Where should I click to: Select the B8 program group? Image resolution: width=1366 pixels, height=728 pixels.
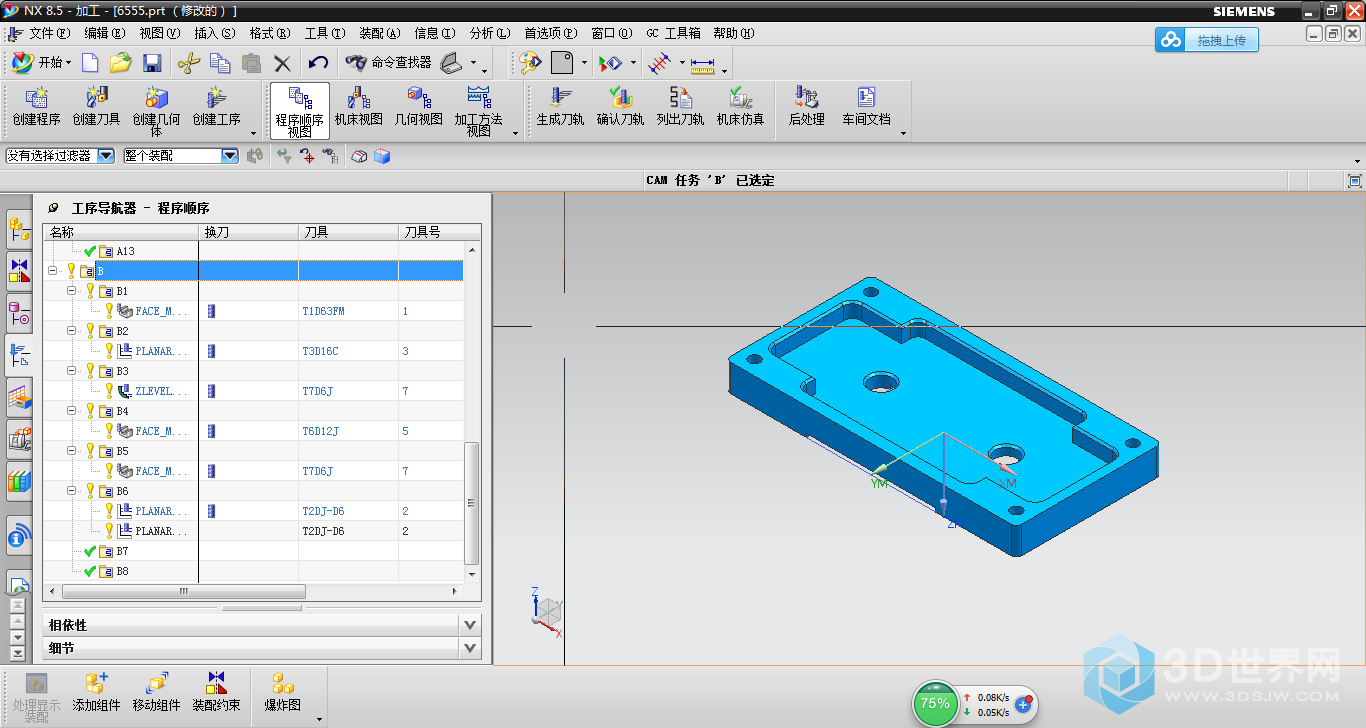[122, 571]
